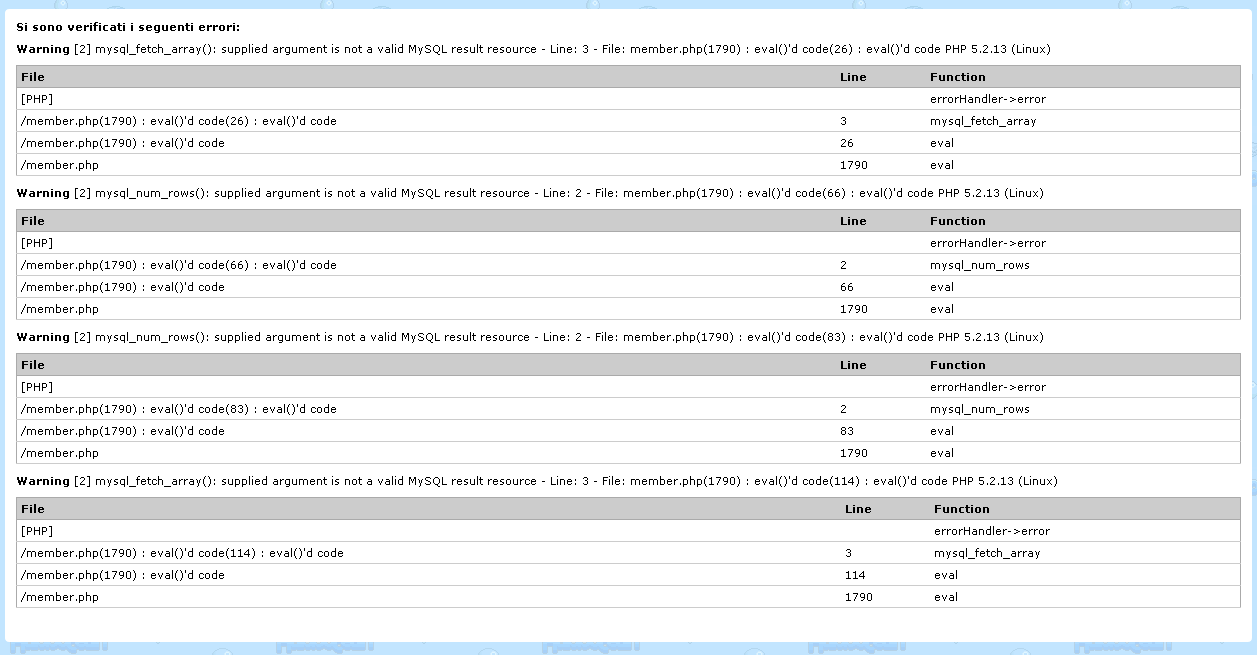The image size is (1257, 655).
Task: Select file path cell ending 'code(83) : eval()'d code'
Action: (179, 409)
